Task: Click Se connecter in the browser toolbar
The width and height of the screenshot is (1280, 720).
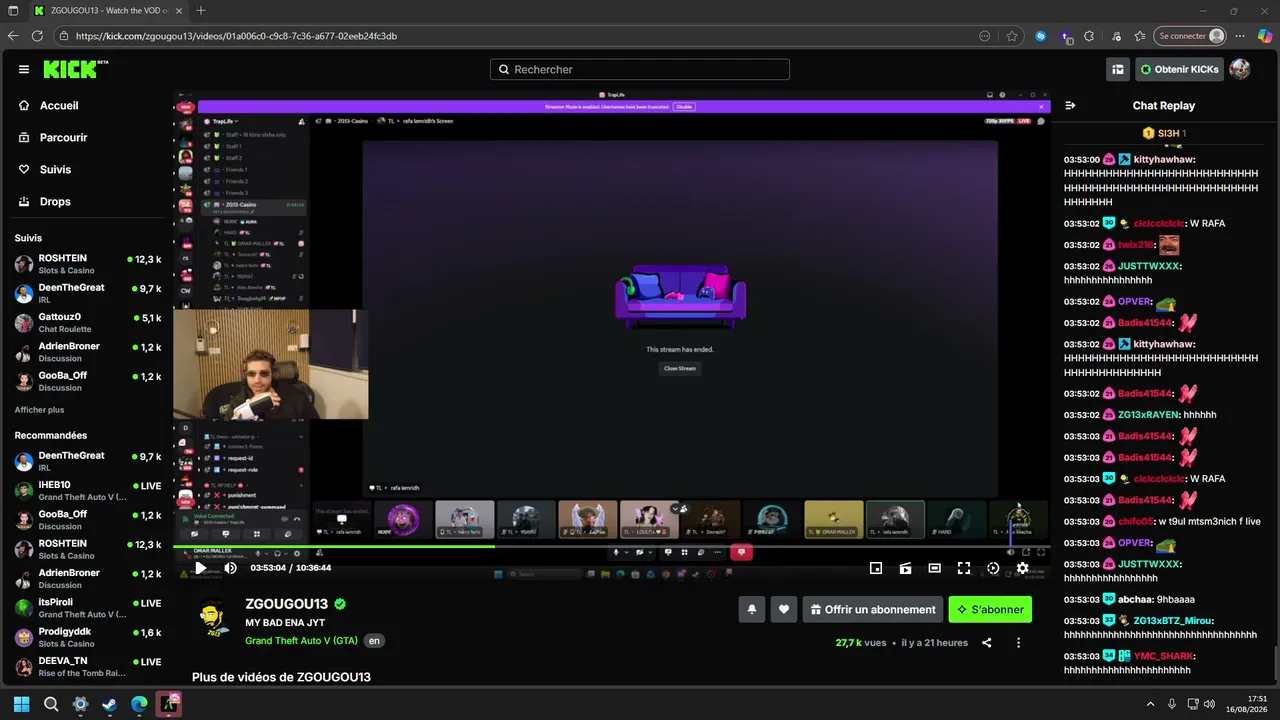Action: [x=1190, y=36]
